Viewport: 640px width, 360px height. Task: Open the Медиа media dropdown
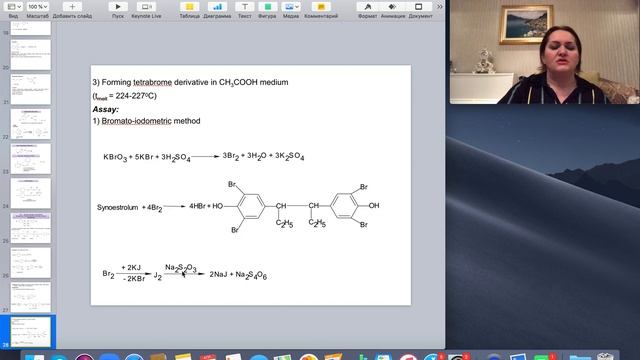(291, 7)
